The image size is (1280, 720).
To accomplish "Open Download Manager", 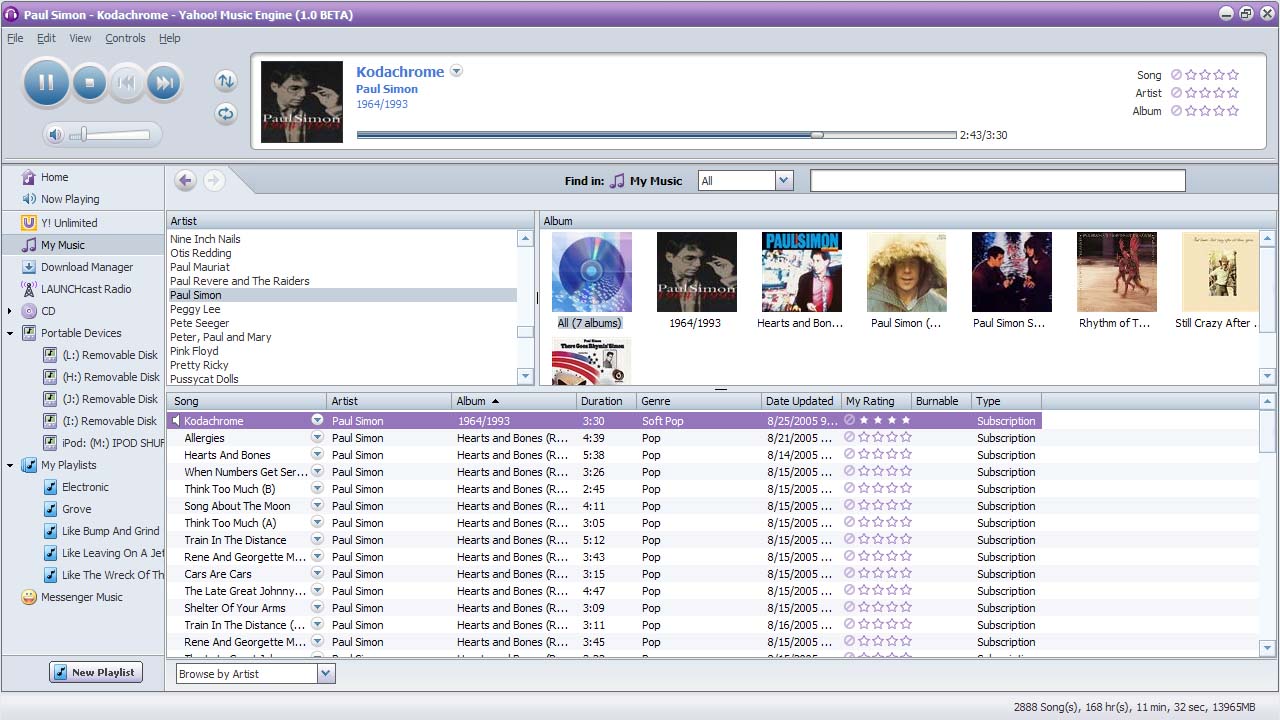I will [x=87, y=267].
